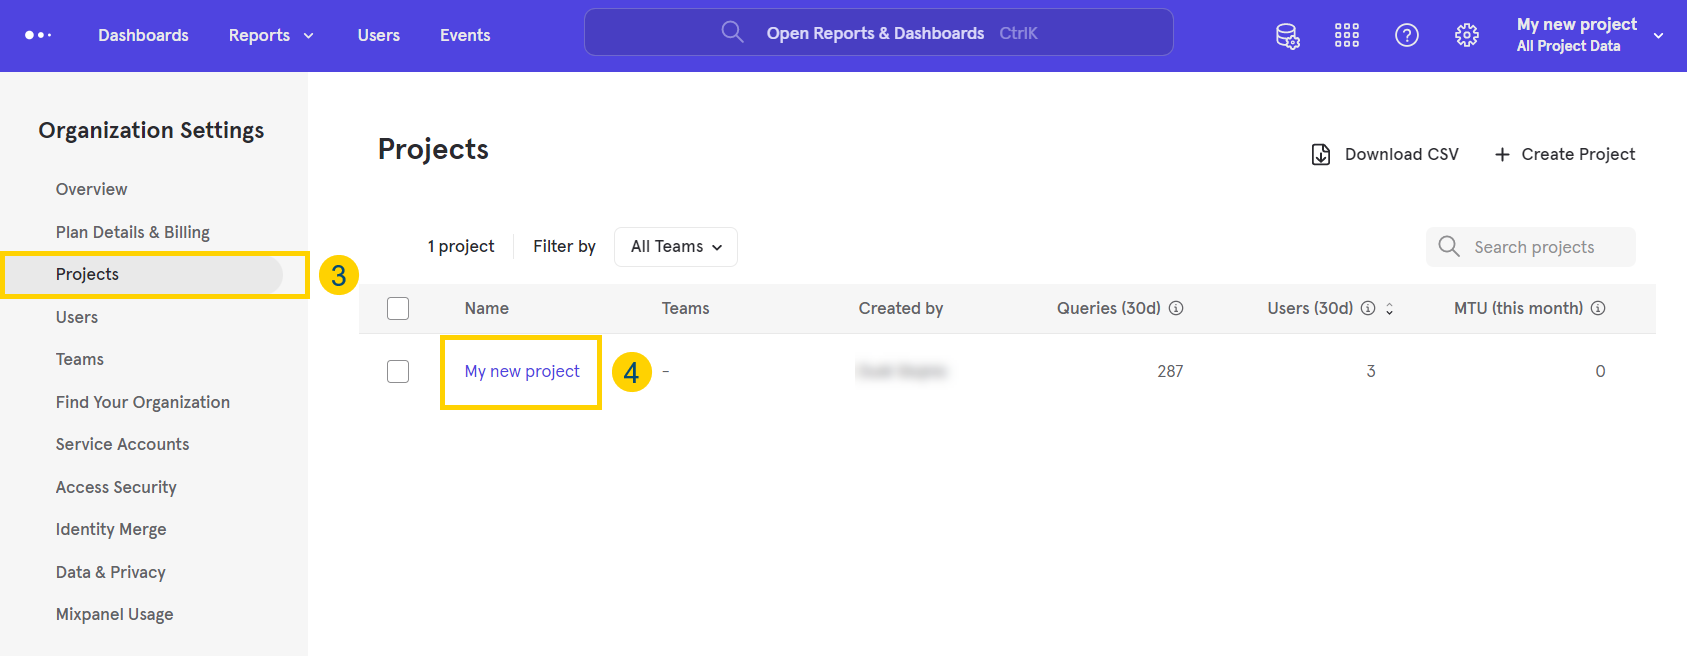The height and width of the screenshot is (656, 1687).
Task: Open the apps grid icon
Action: click(1346, 36)
